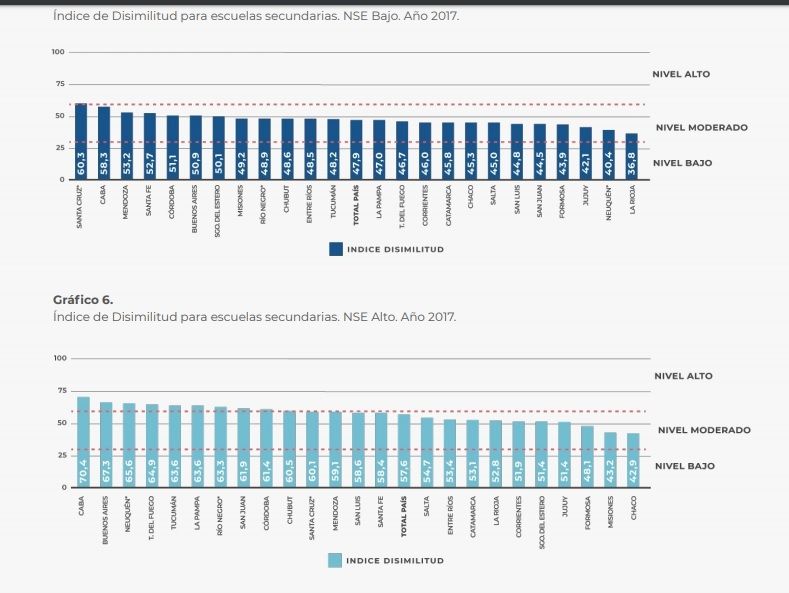
Task: Select the Total País bar labeled 47,9
Action: click(x=356, y=150)
